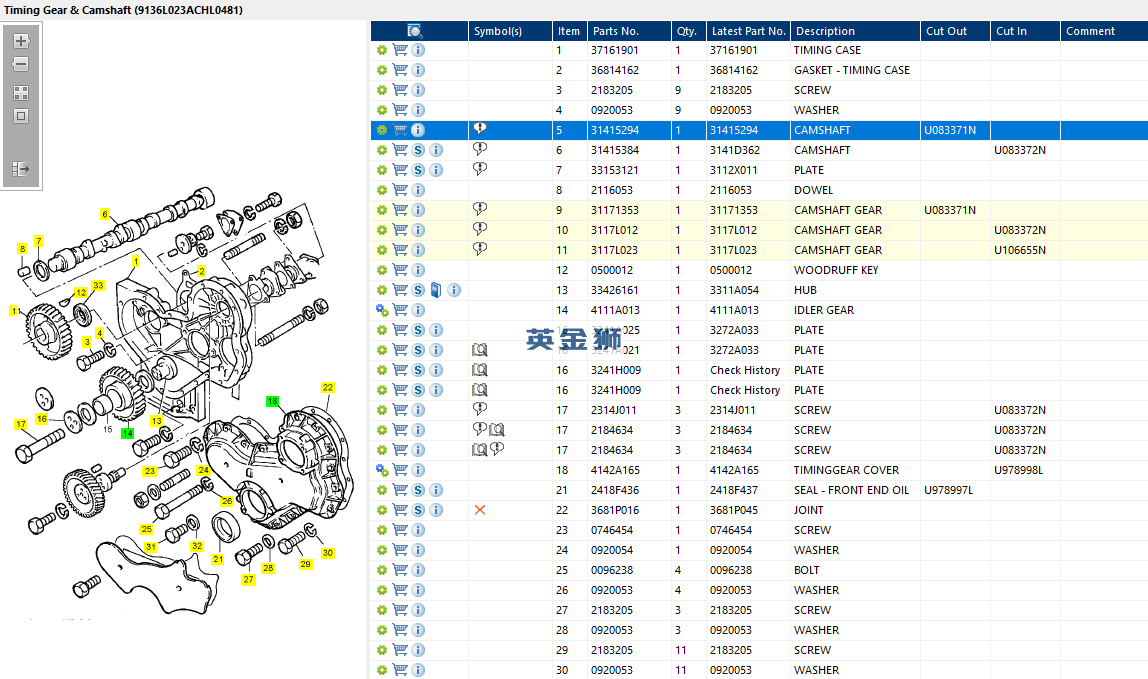1148x679 pixels.
Task: Select the IDLER GEAR row
Action: pos(823,310)
